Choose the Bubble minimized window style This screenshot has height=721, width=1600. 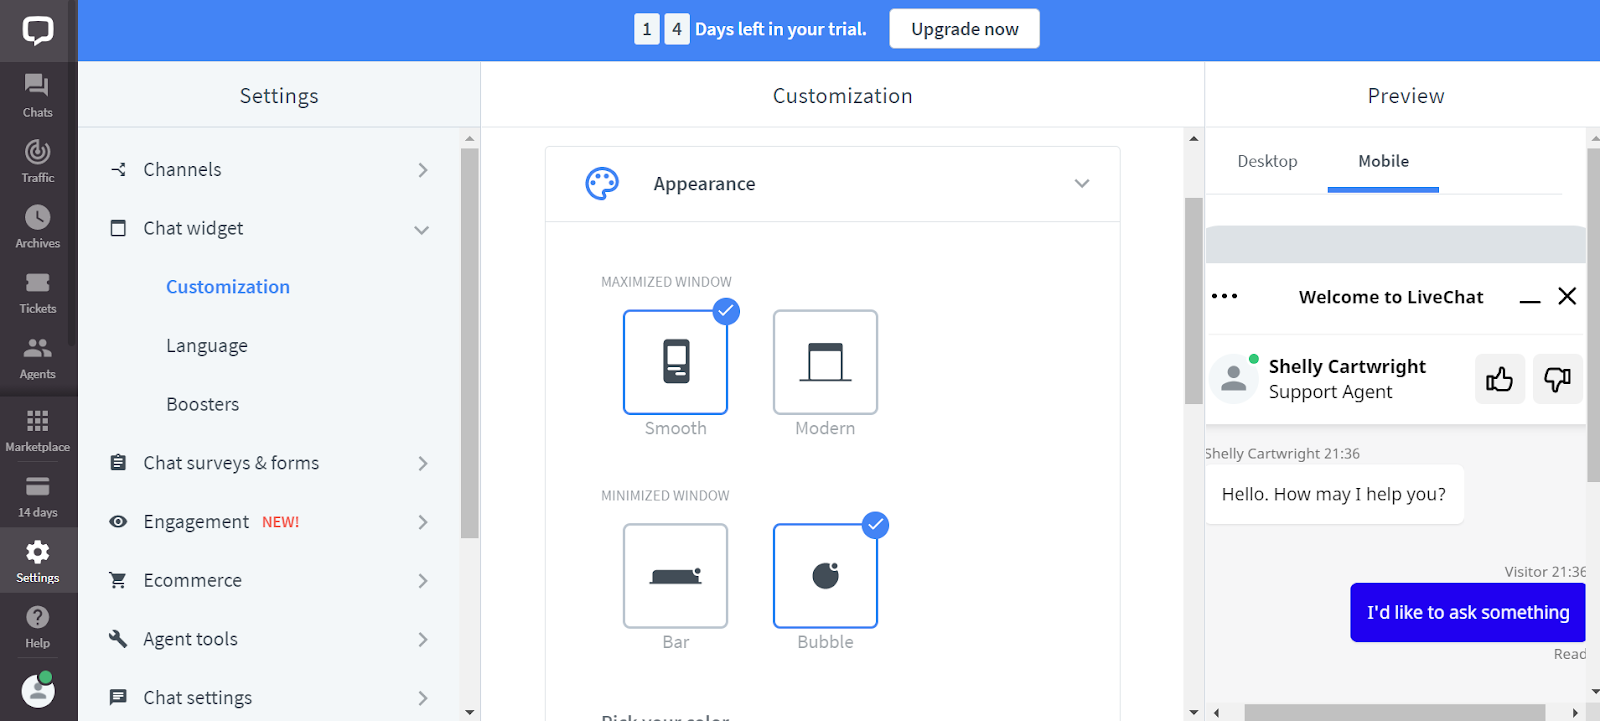[825, 576]
